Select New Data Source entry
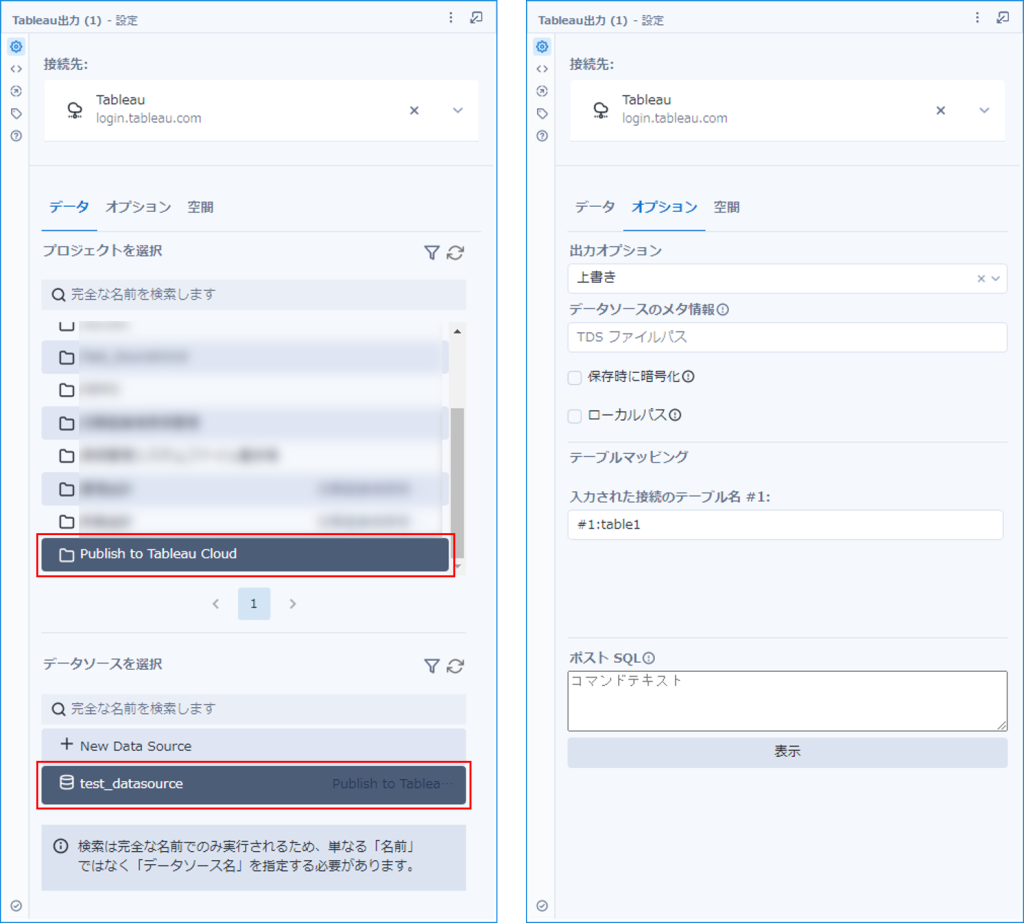1024x923 pixels. click(253, 746)
